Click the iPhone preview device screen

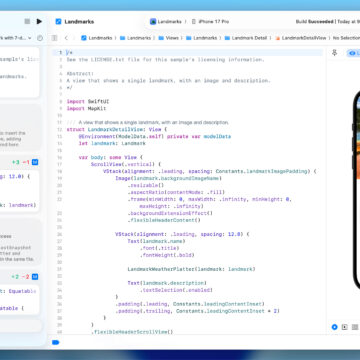tap(358, 190)
